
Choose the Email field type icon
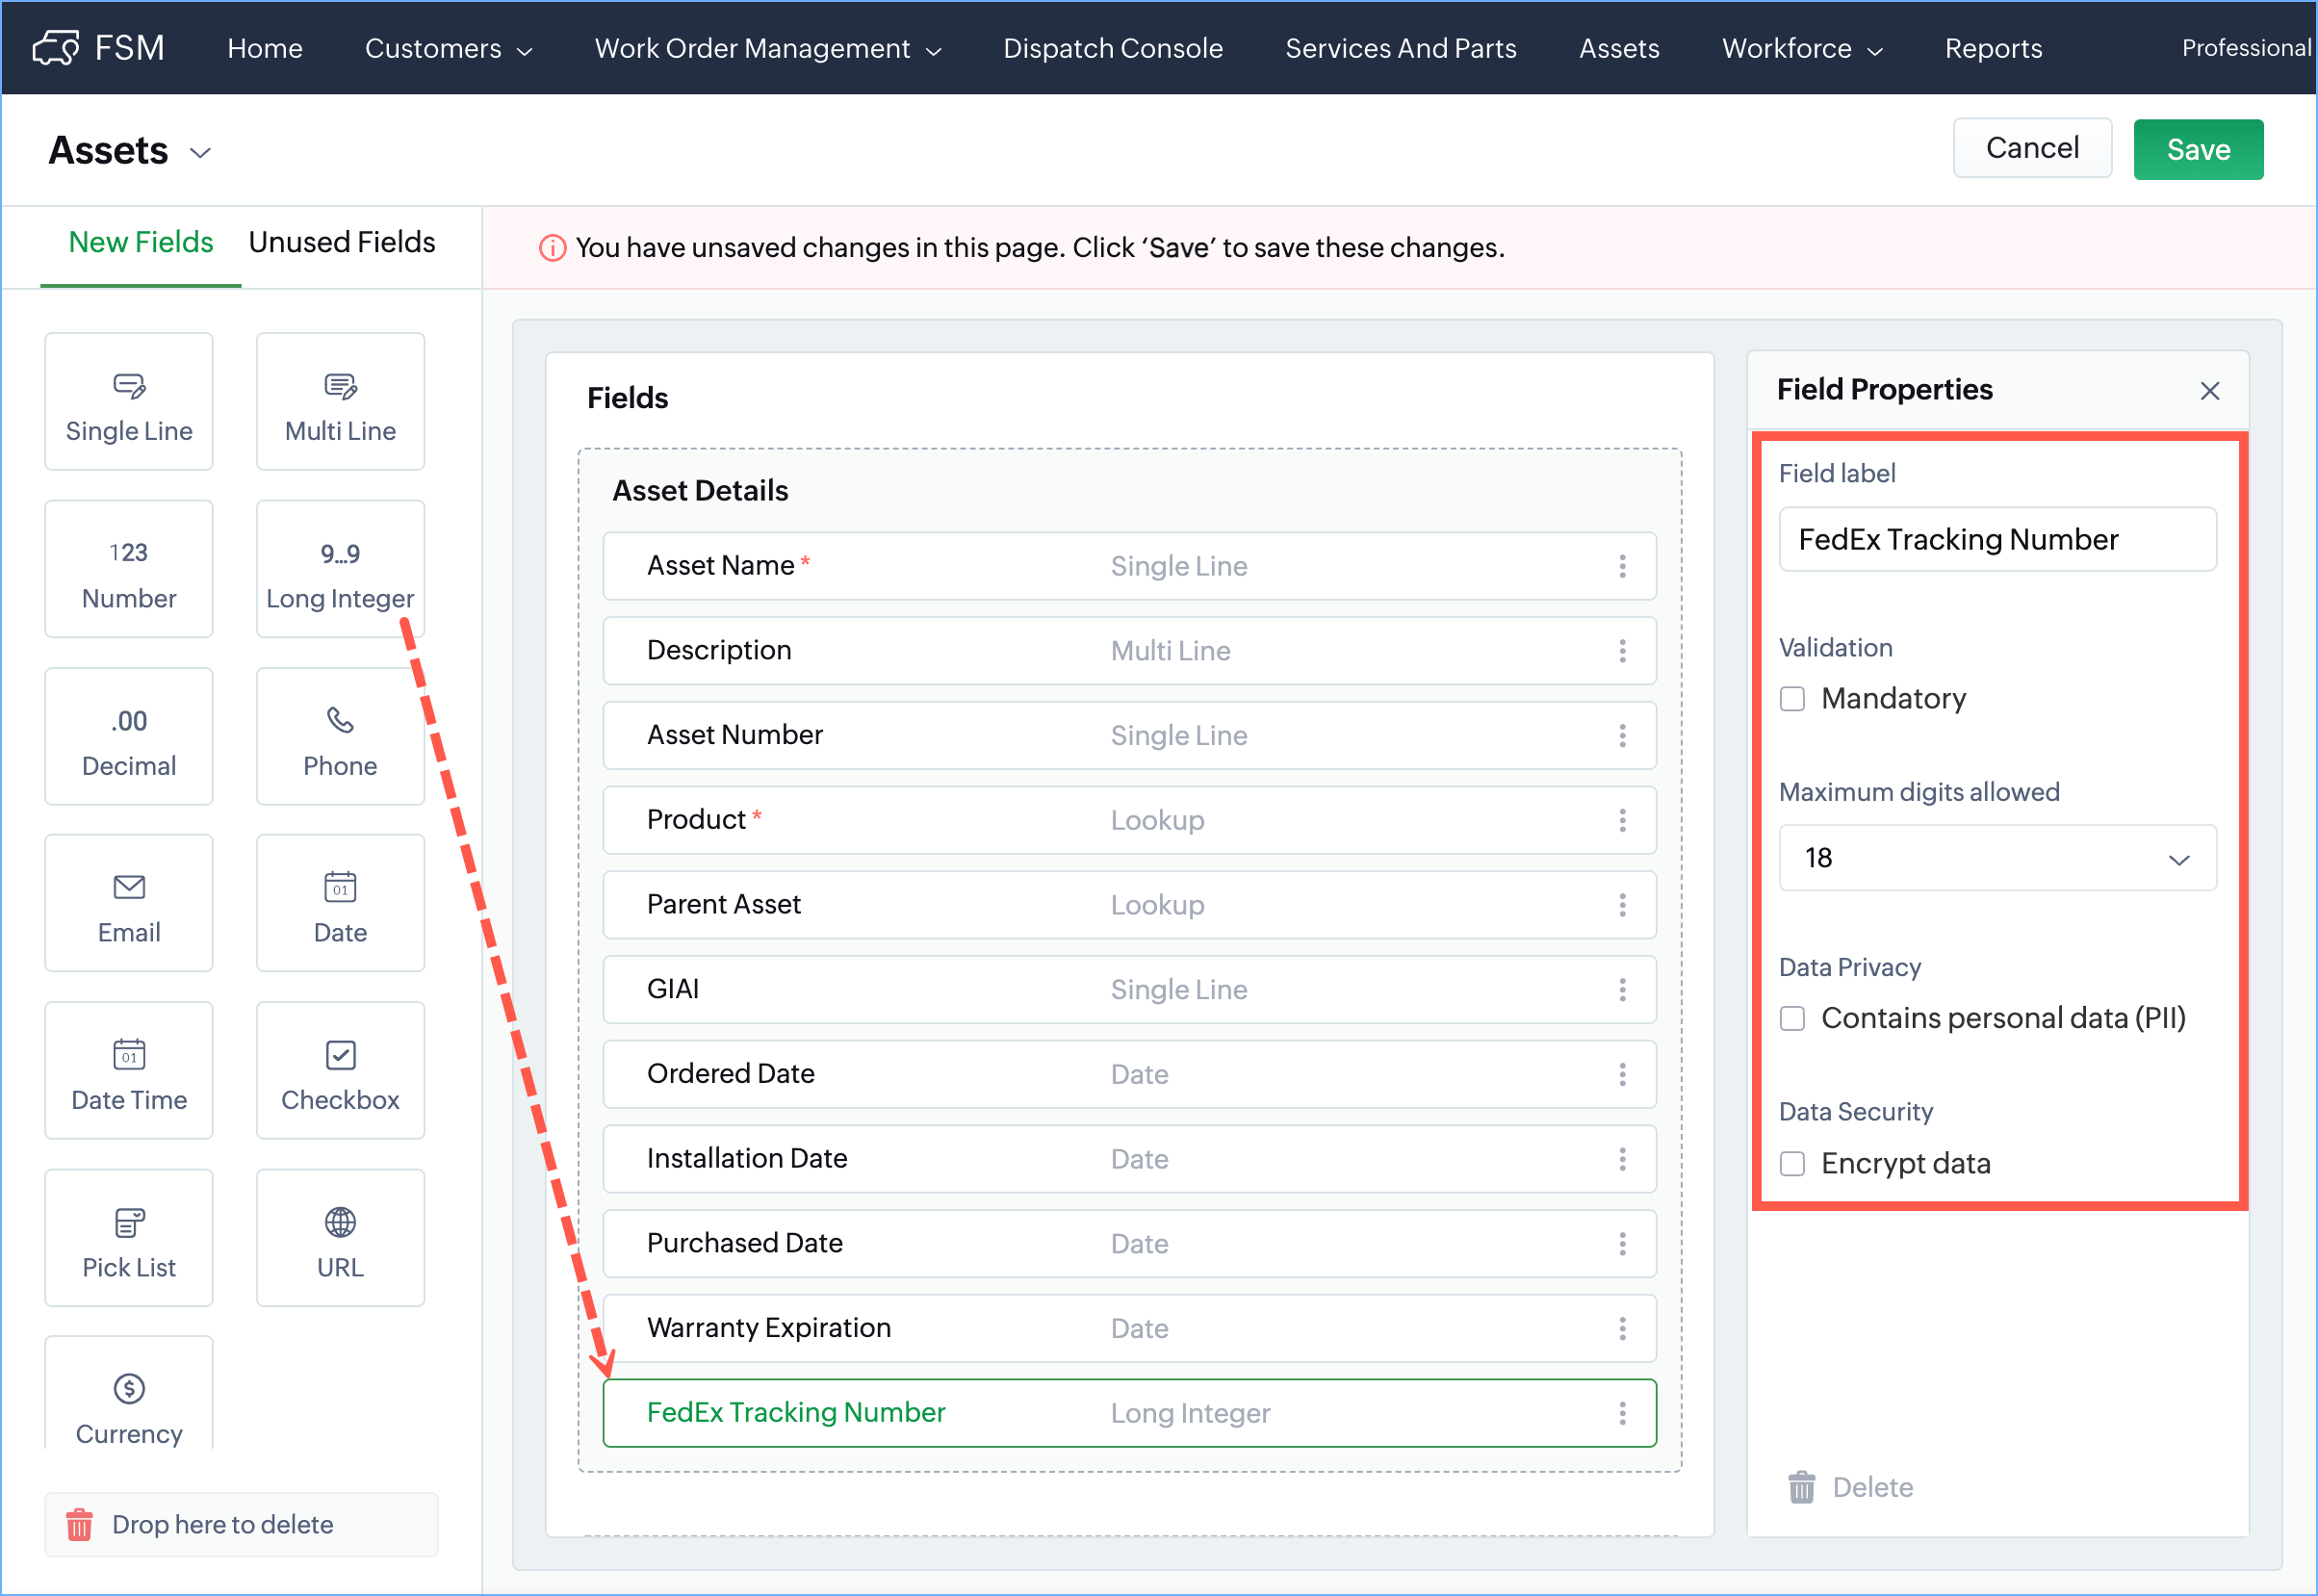click(129, 887)
